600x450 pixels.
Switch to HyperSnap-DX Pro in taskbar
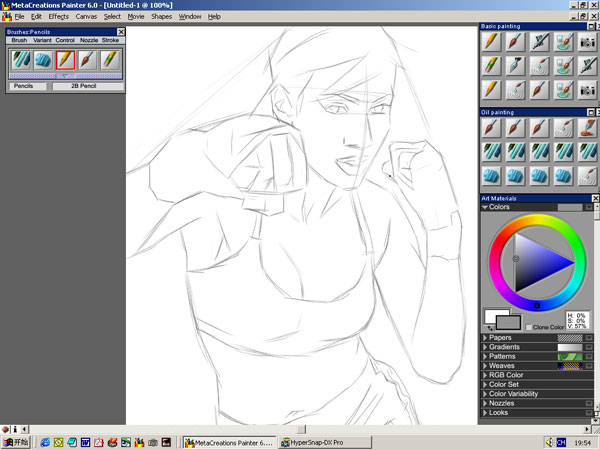pos(314,441)
